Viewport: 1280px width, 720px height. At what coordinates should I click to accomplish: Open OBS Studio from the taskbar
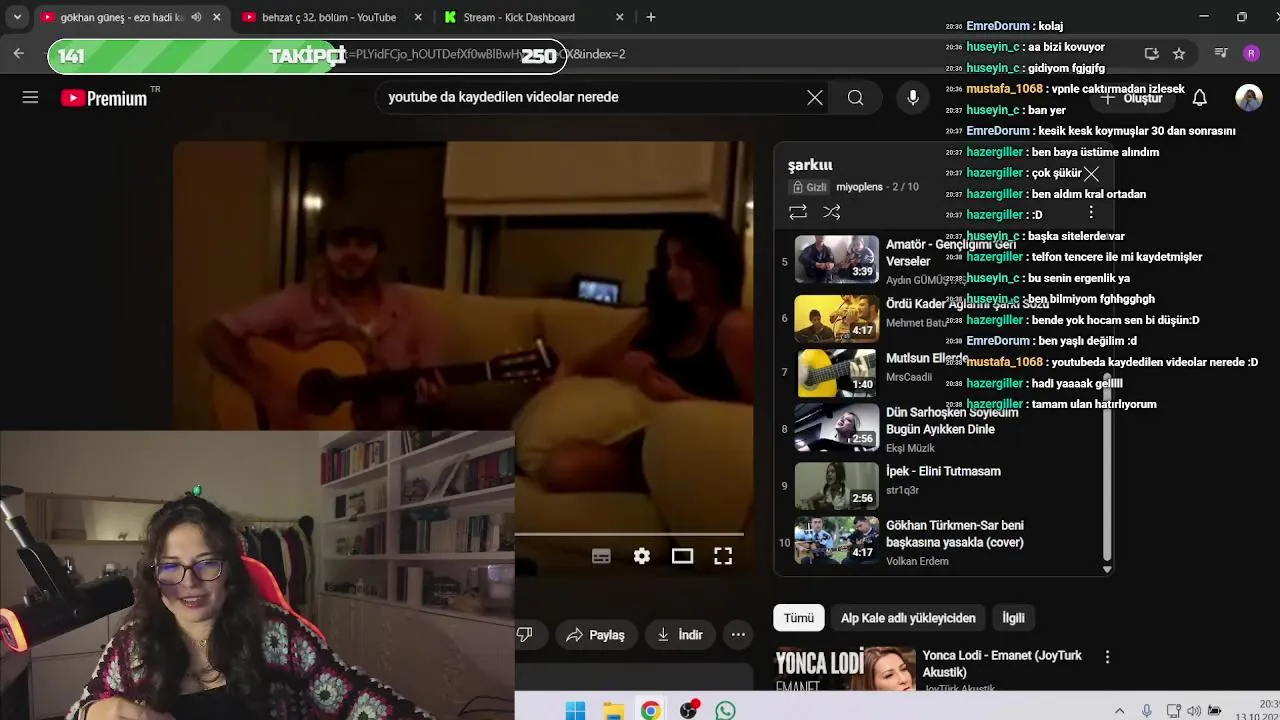[x=688, y=711]
